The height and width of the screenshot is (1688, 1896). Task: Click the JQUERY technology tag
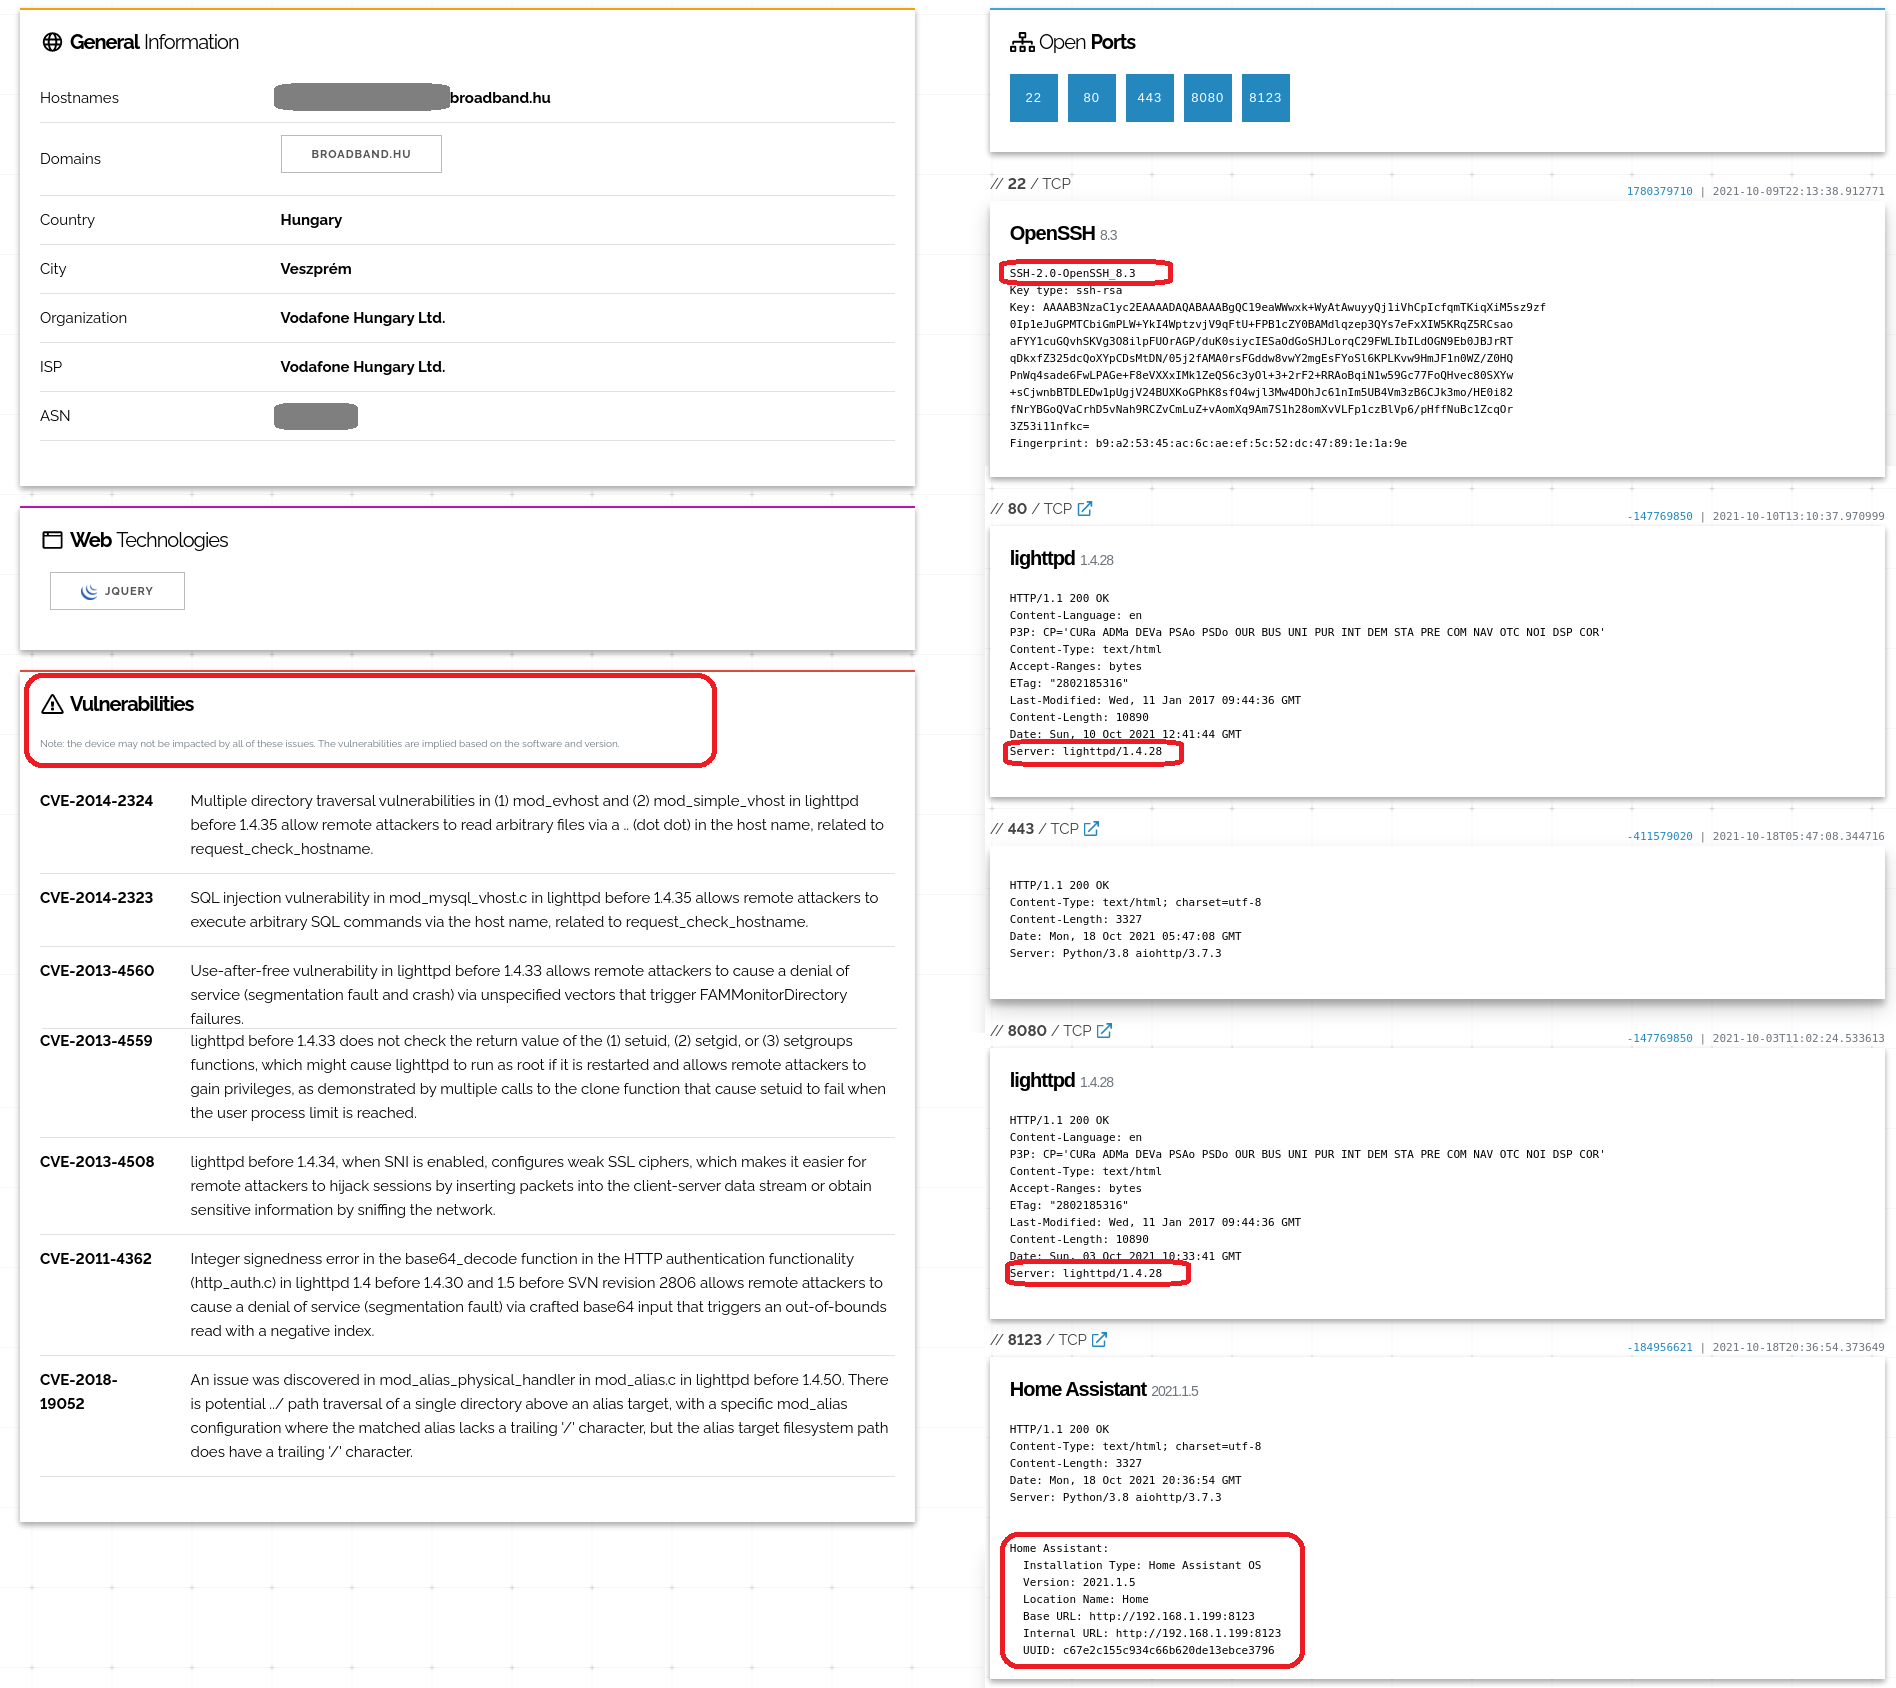tap(117, 591)
